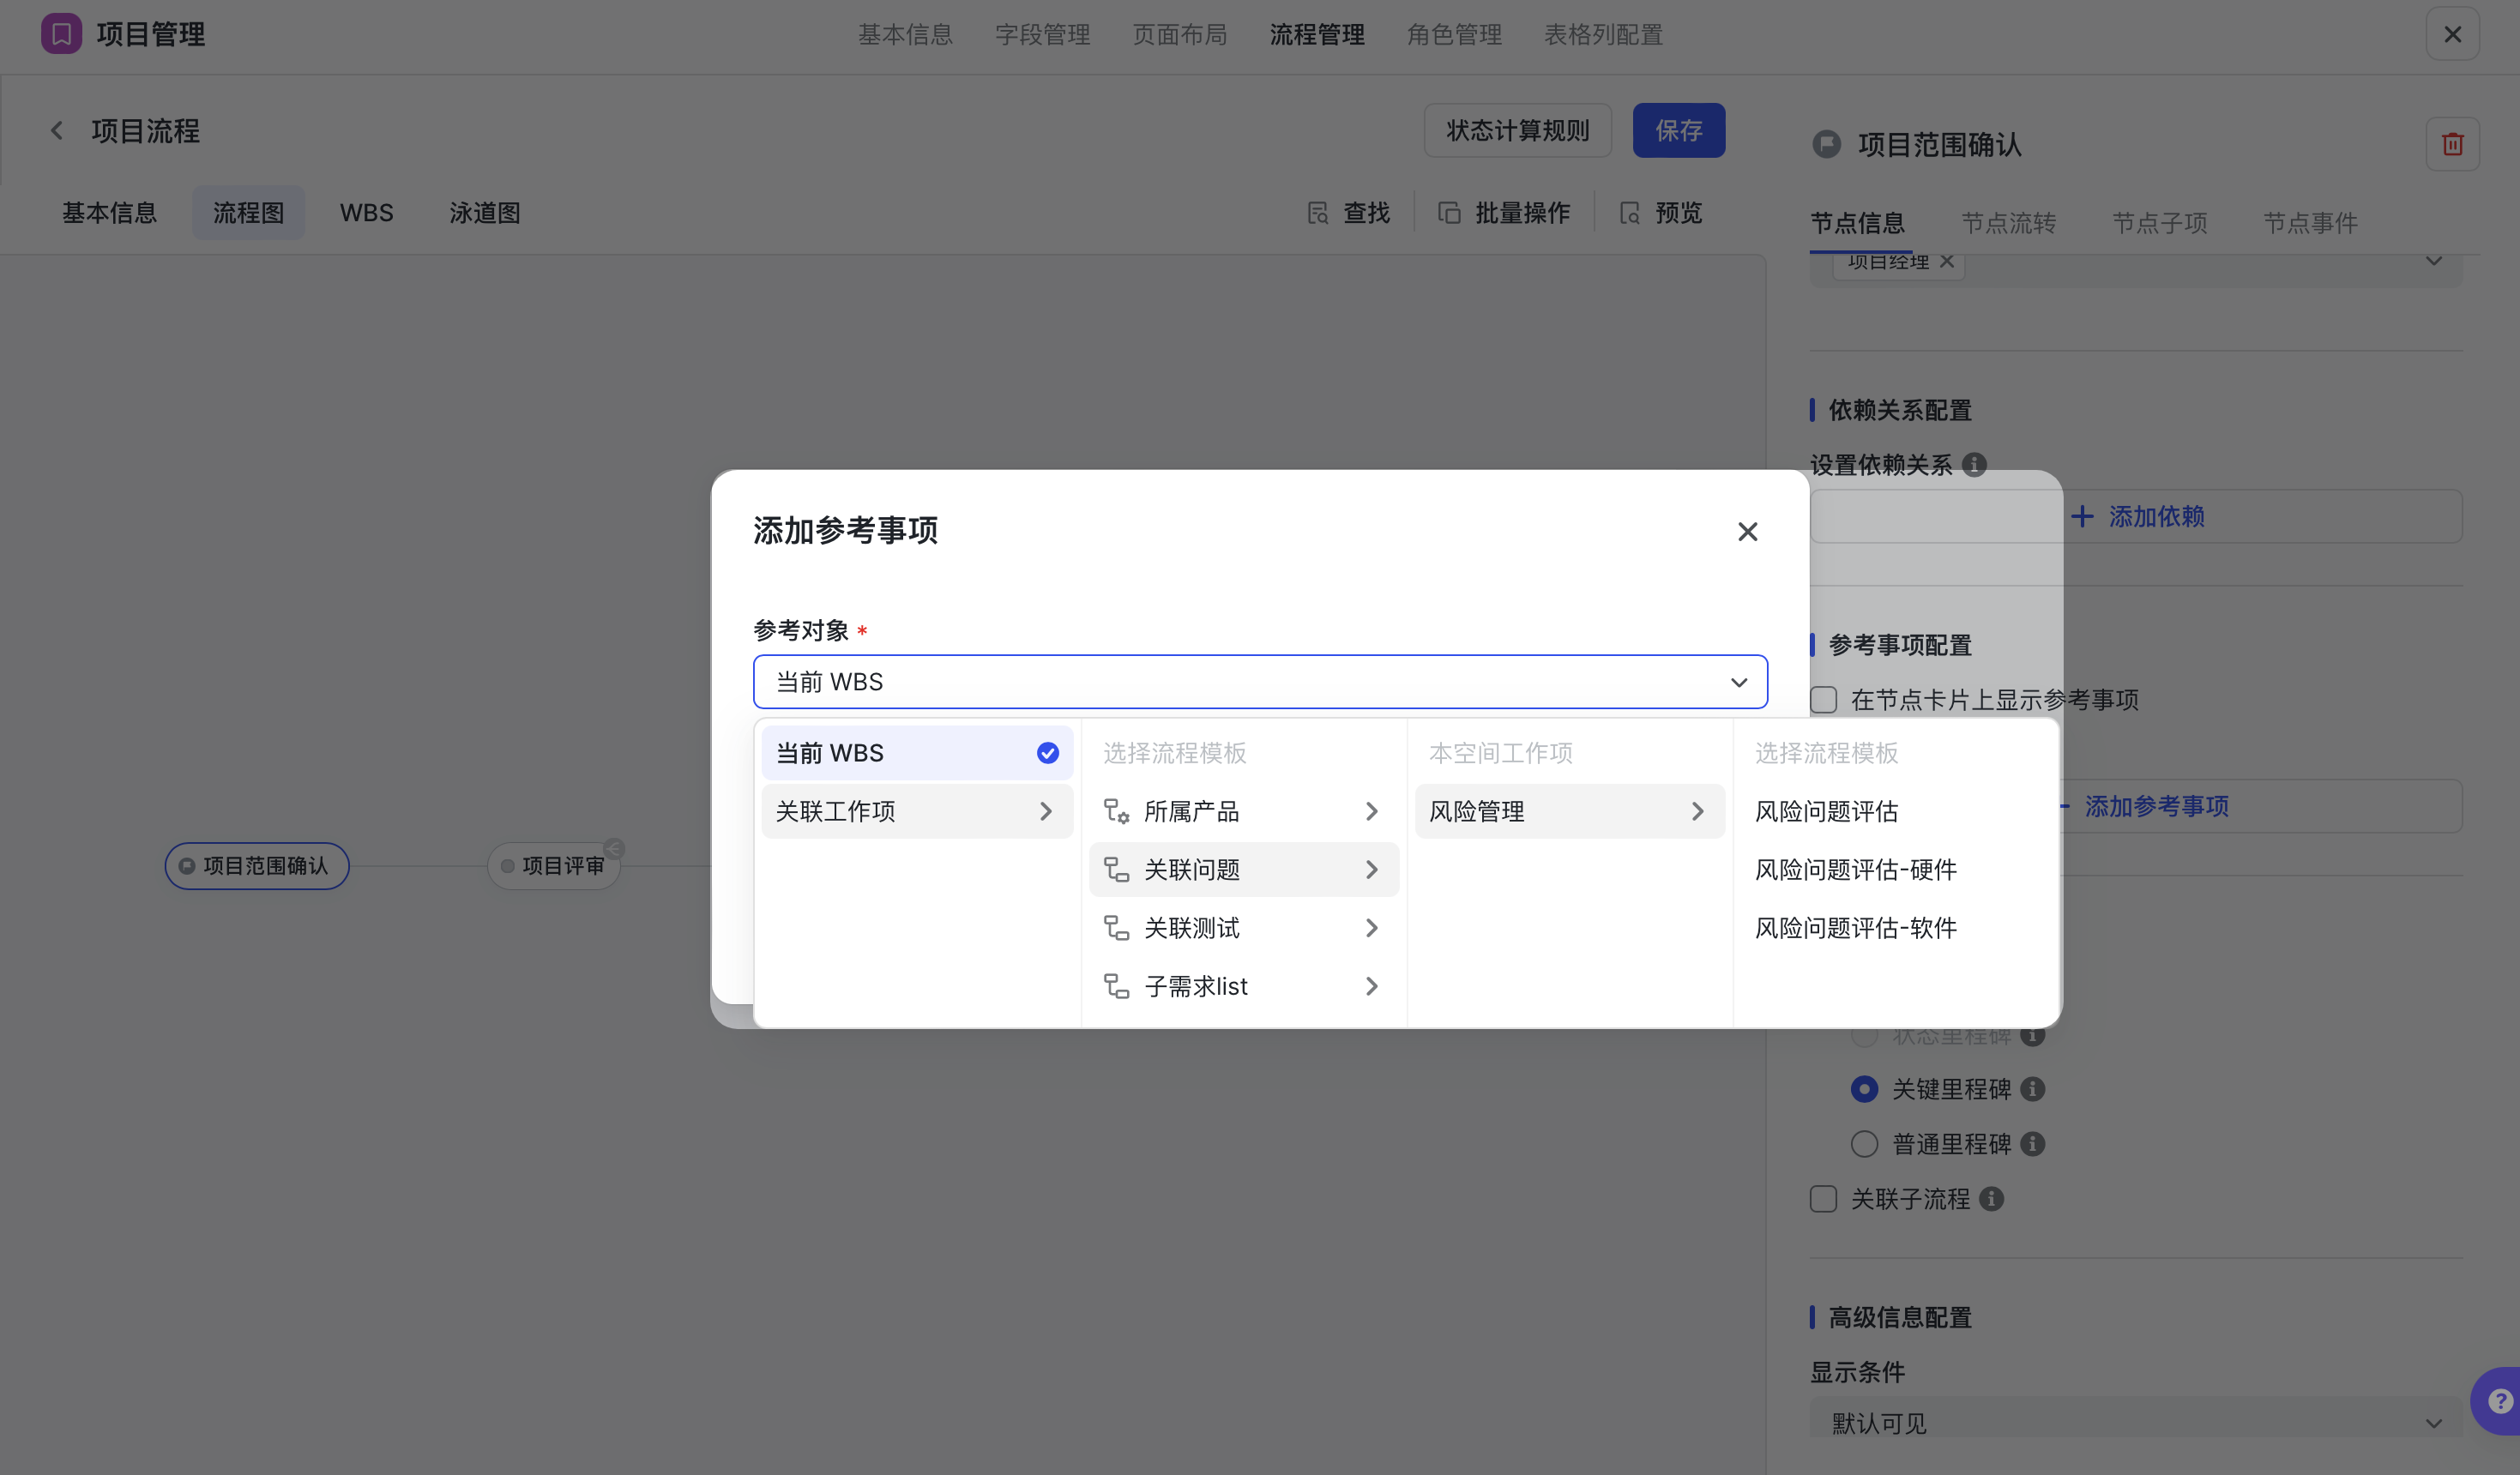Open the 节点流转 panel tab

tap(2008, 223)
